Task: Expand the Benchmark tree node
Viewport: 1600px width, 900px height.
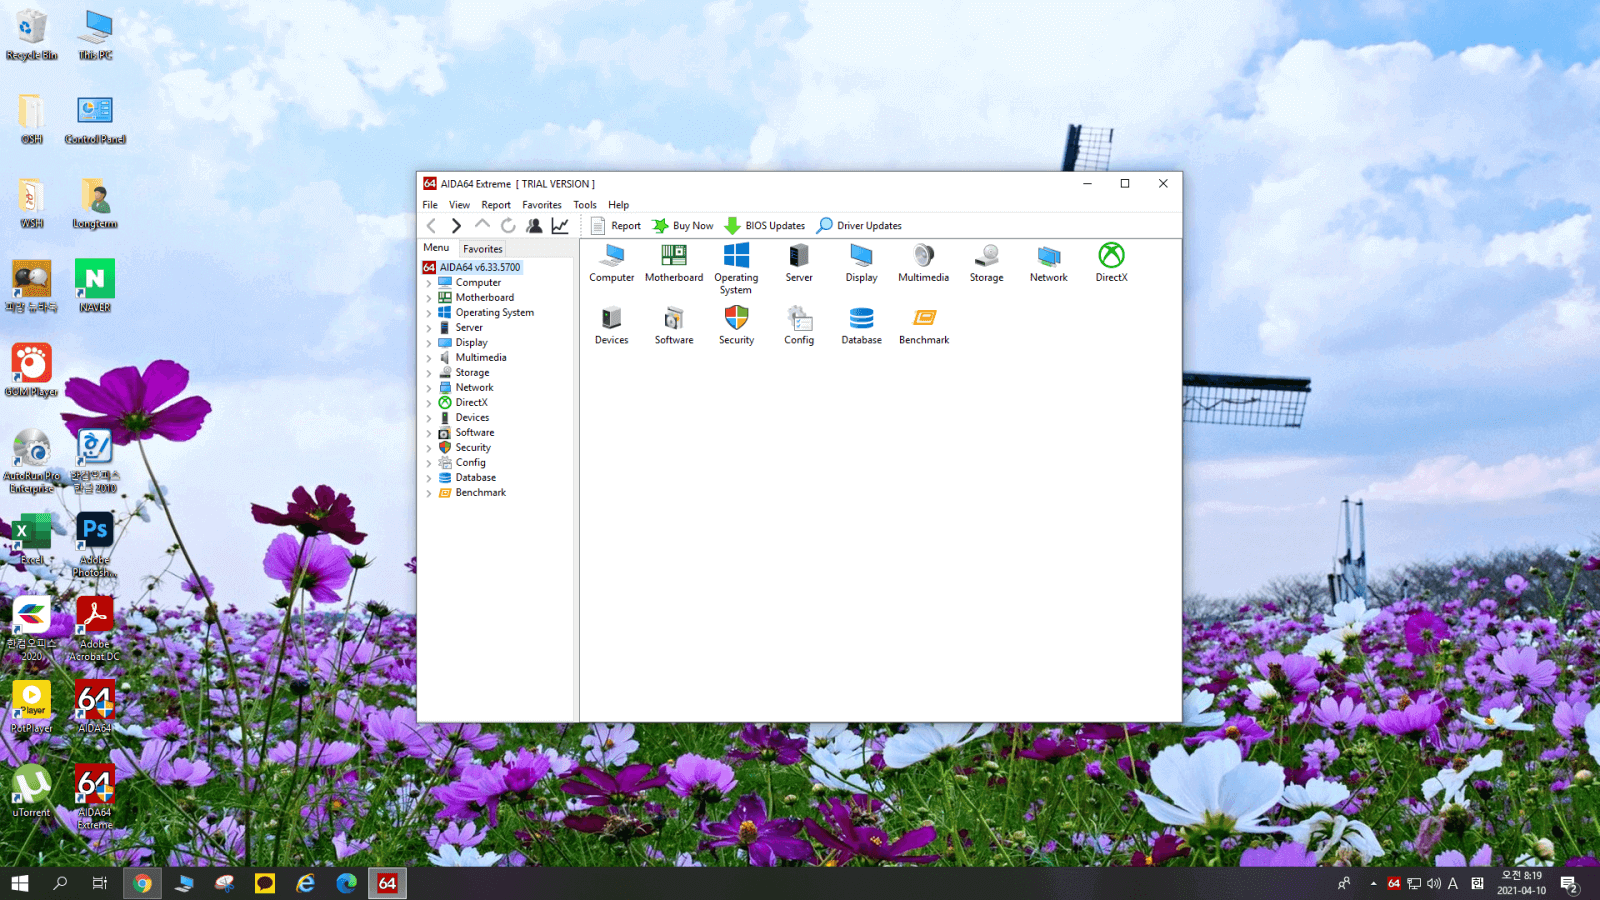Action: (429, 493)
